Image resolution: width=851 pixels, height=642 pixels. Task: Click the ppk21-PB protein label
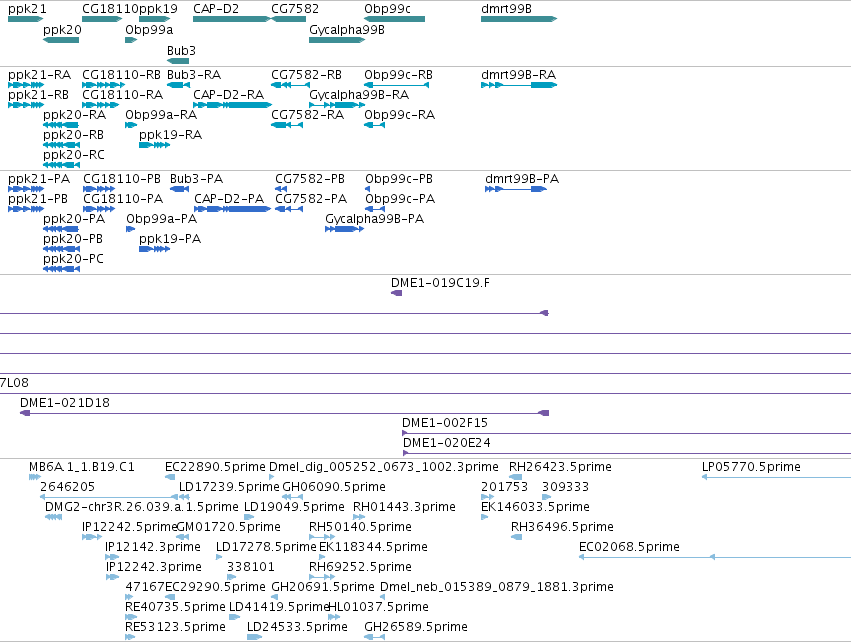coord(38,199)
